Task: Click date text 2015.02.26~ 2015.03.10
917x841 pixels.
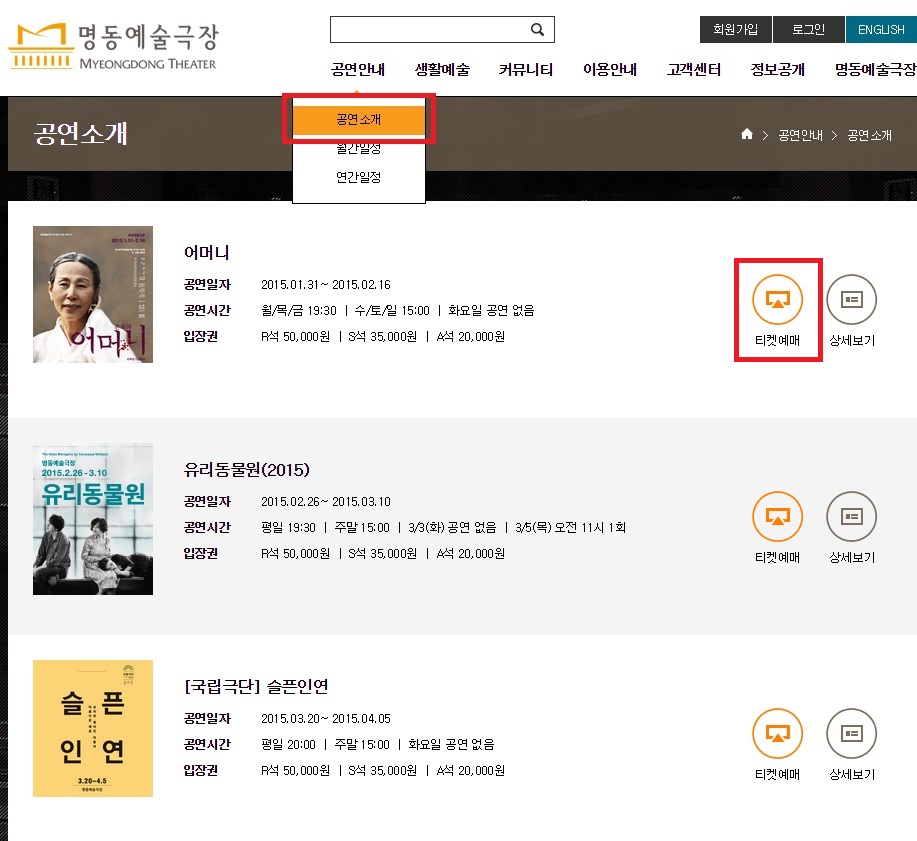Action: coord(326,502)
